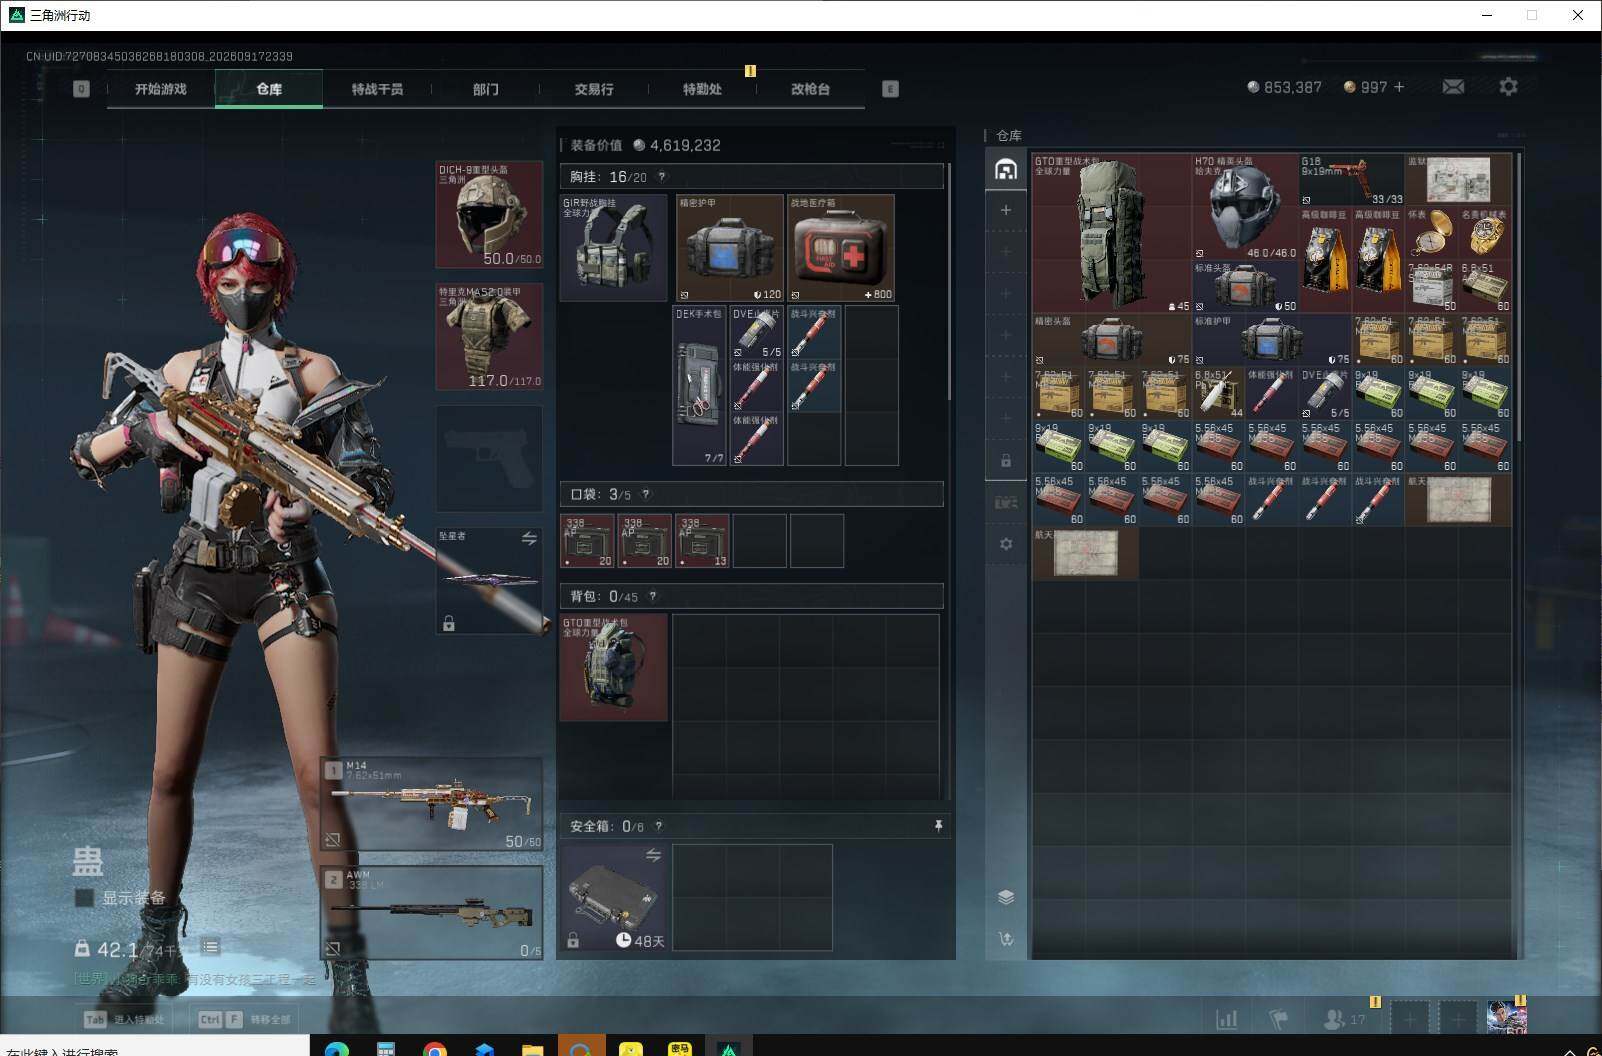Open the statistics bar-chart icon
Image resolution: width=1602 pixels, height=1056 pixels.
pos(1226,1019)
